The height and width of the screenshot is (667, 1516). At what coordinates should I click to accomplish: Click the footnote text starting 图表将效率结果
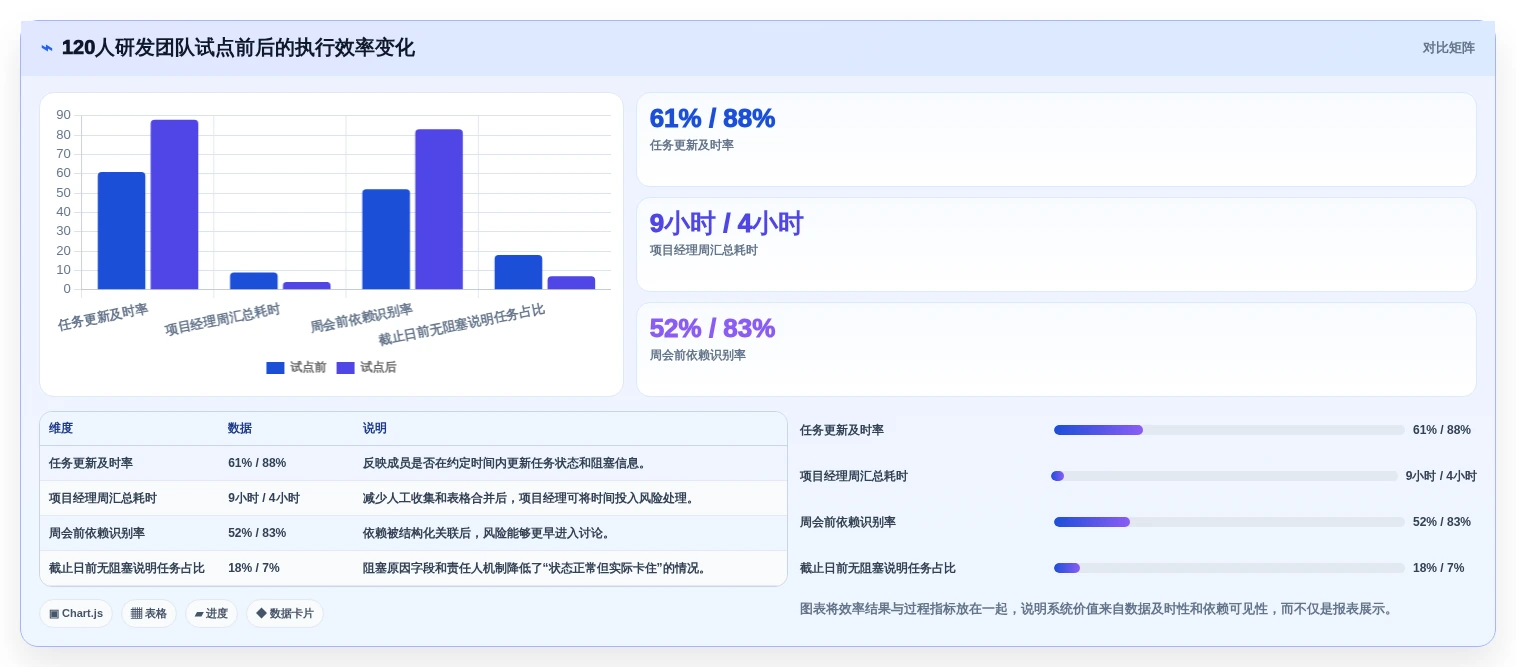pyautogui.click(x=1098, y=609)
